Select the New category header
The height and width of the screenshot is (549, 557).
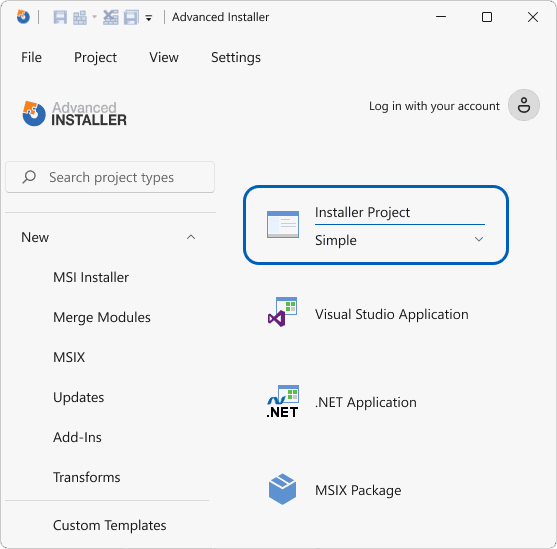coord(35,237)
